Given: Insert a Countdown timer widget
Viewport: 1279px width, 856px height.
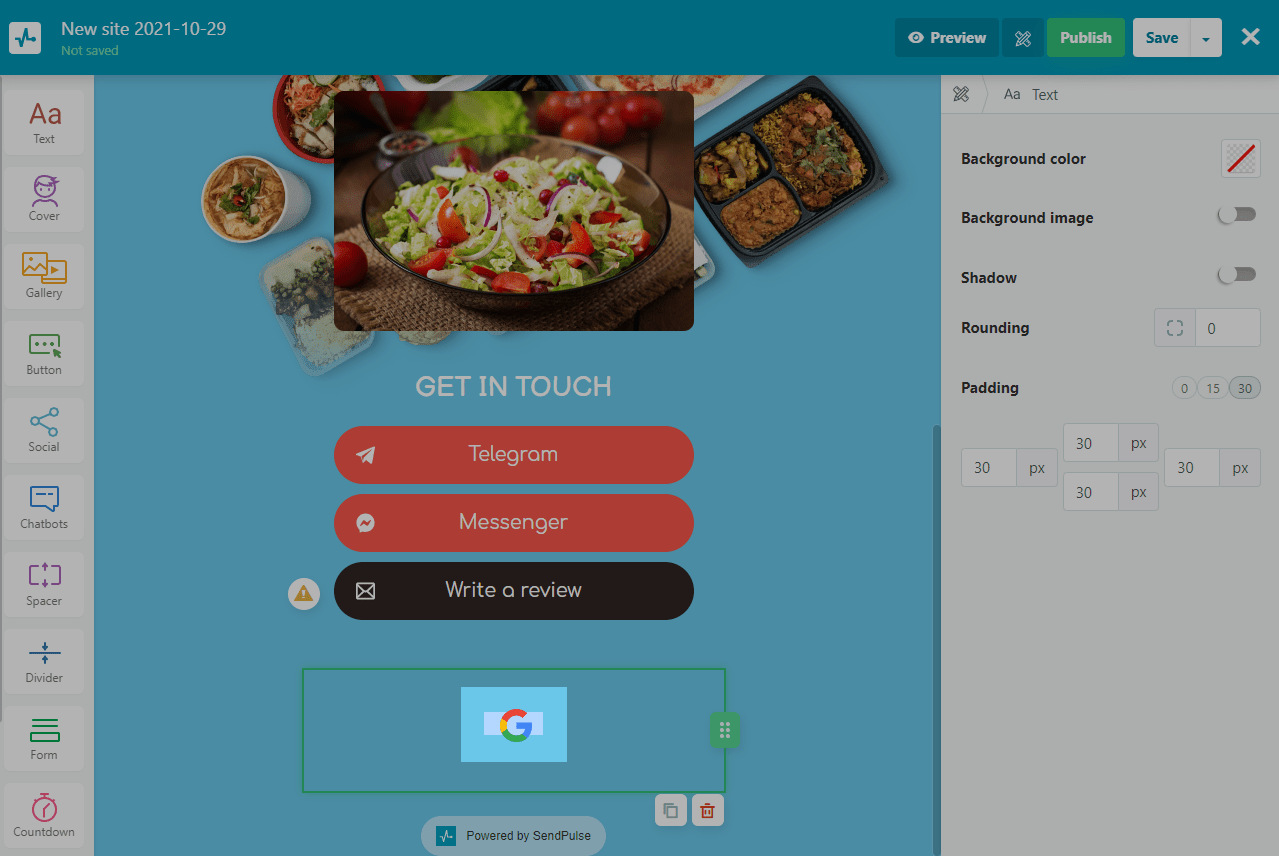Looking at the screenshot, I should point(44,815).
